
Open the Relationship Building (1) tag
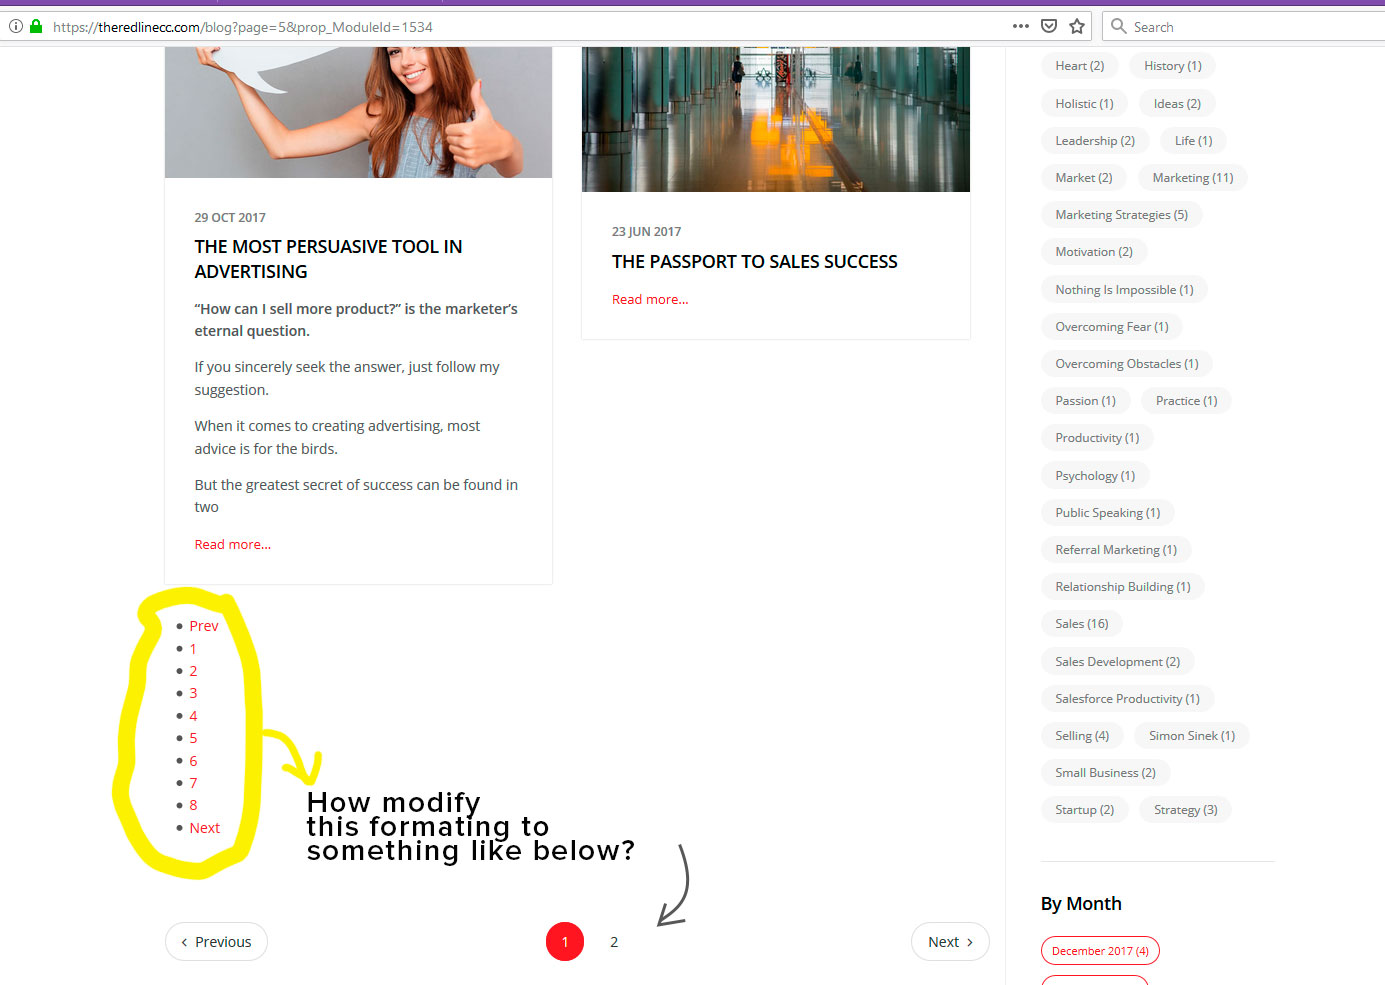tap(1123, 587)
